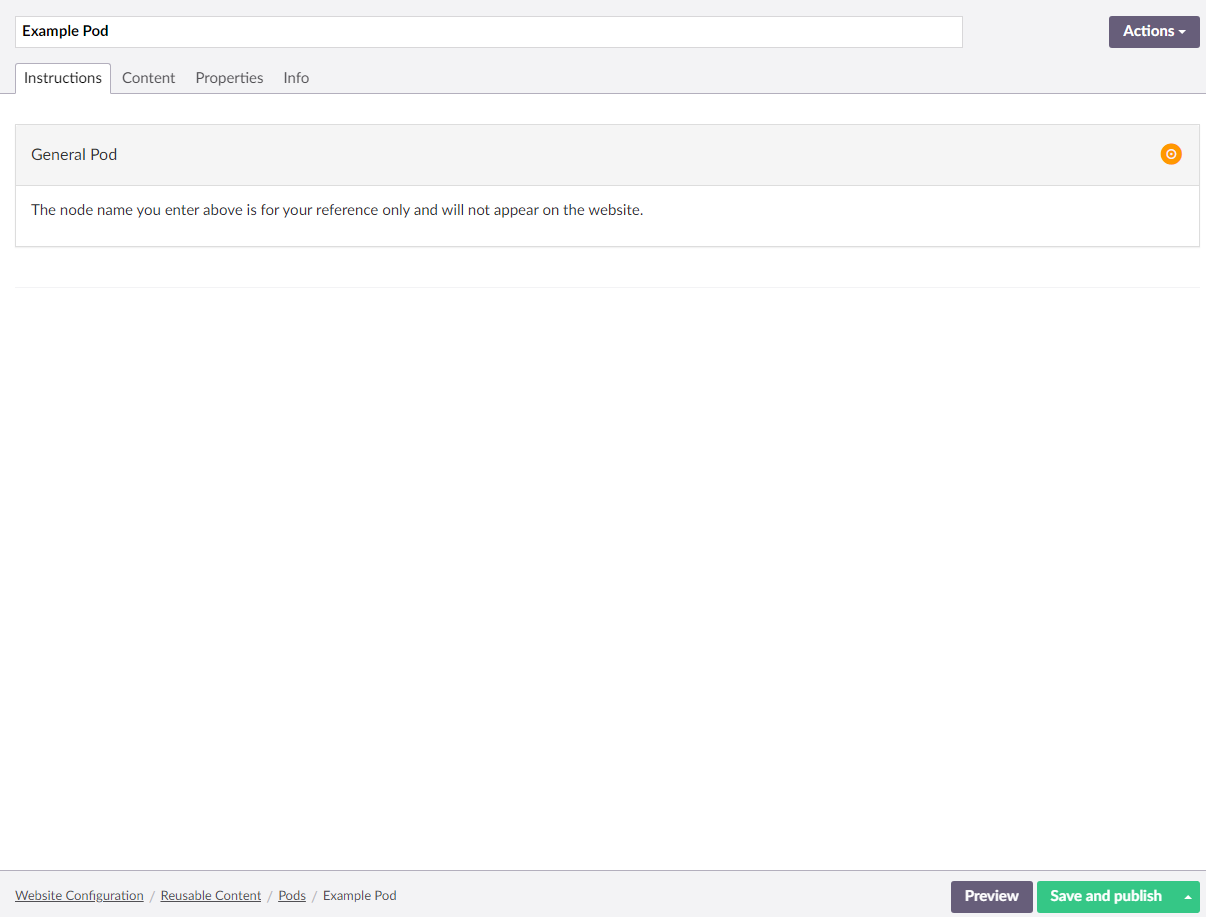The image size is (1206, 917).
Task: Focus the Example Pod node name field
Action: point(489,32)
